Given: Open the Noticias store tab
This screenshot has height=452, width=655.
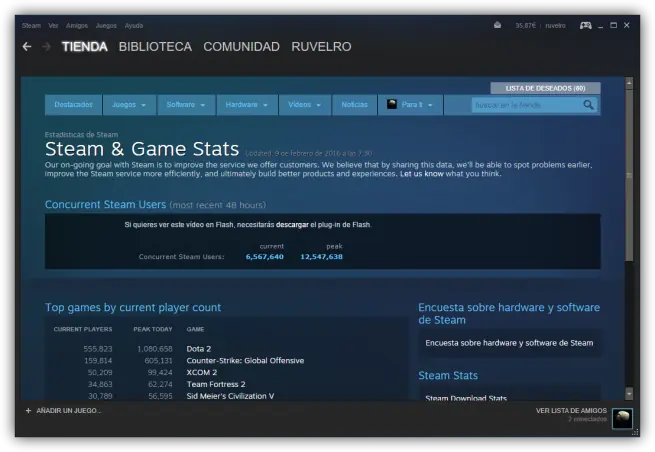Looking at the screenshot, I should click(354, 104).
